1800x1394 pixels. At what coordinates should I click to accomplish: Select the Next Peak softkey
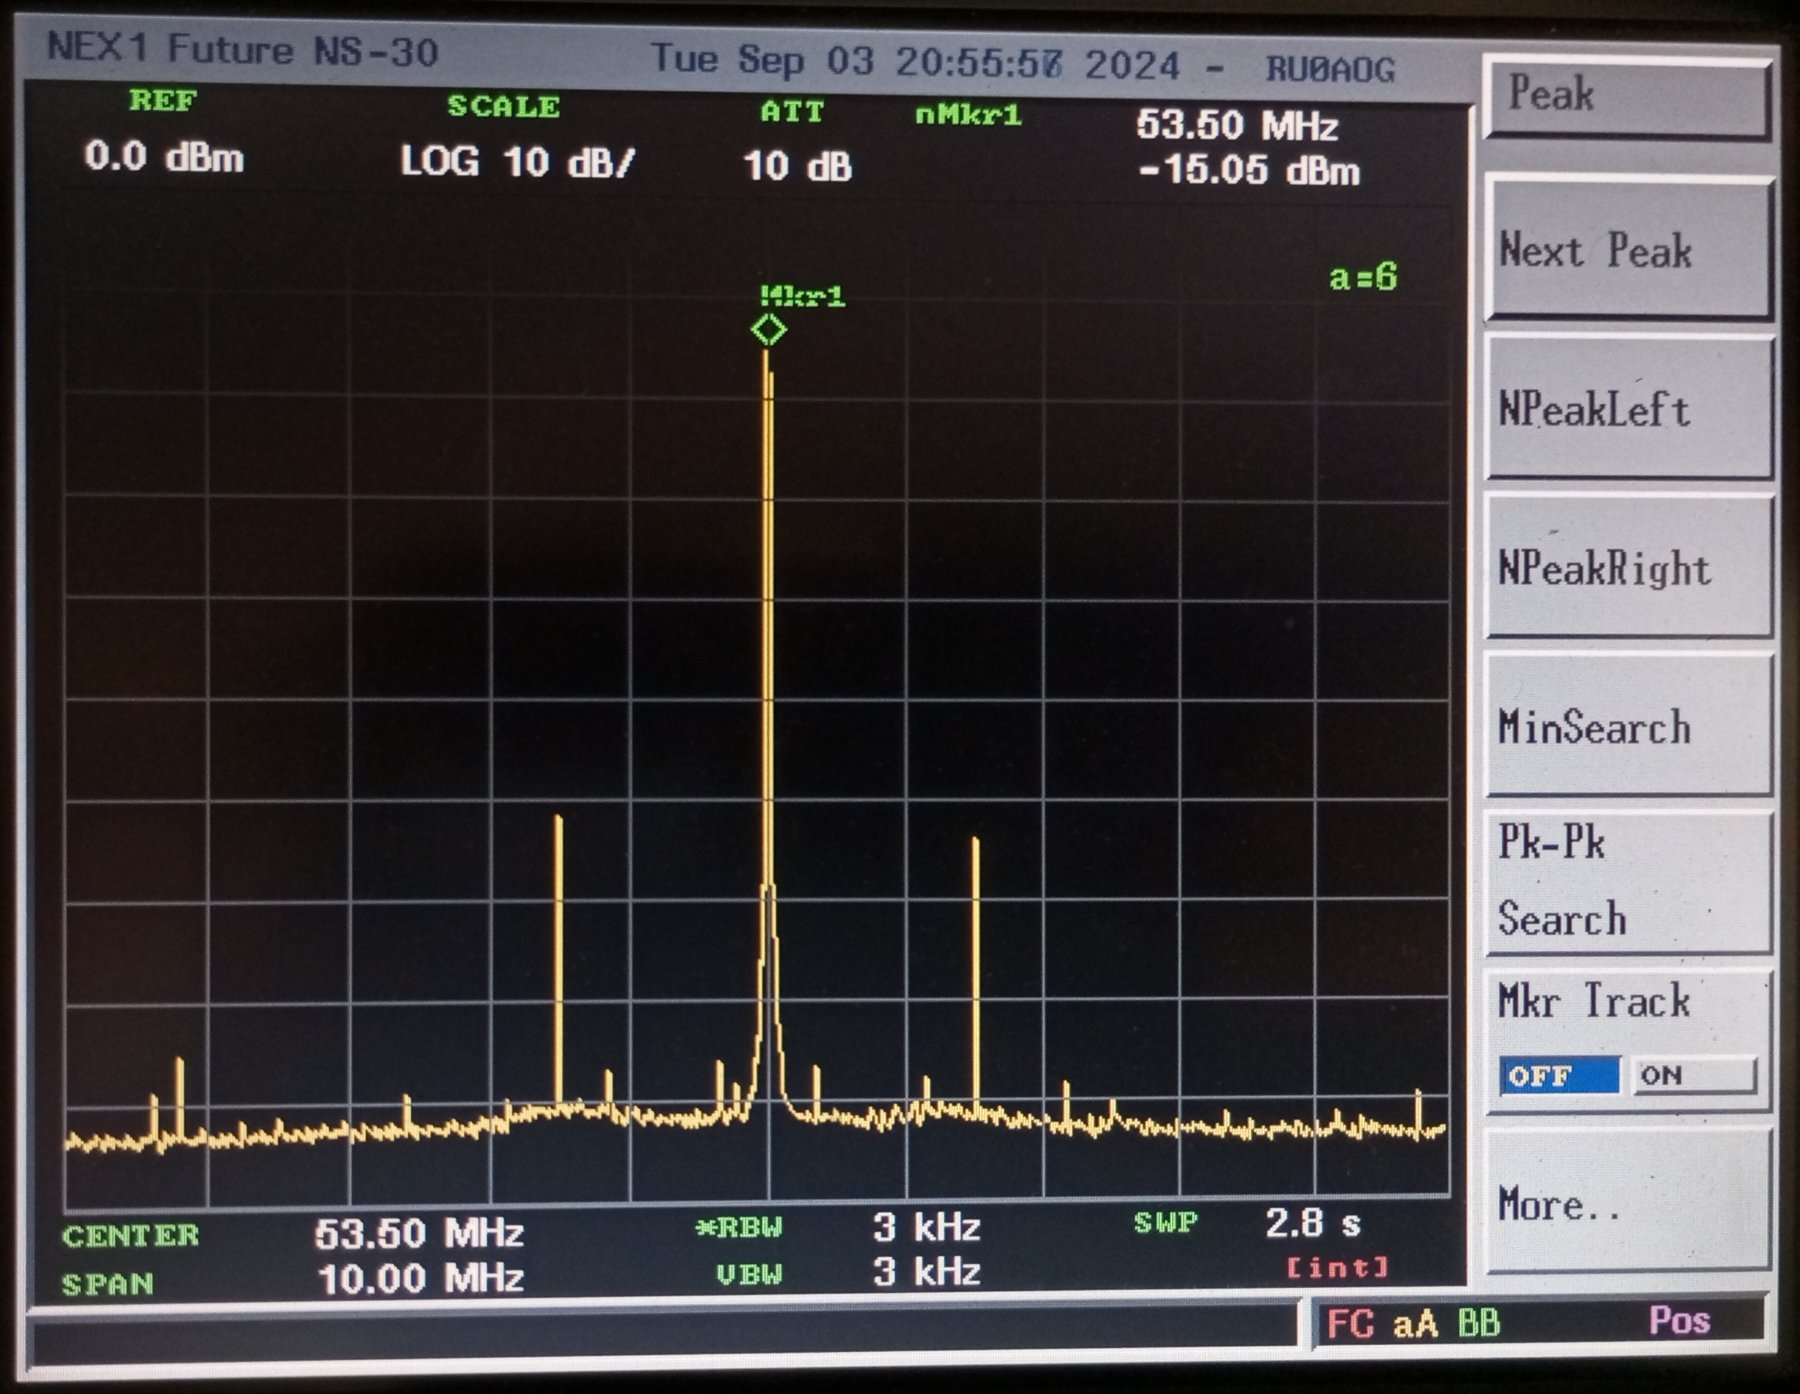point(1628,250)
